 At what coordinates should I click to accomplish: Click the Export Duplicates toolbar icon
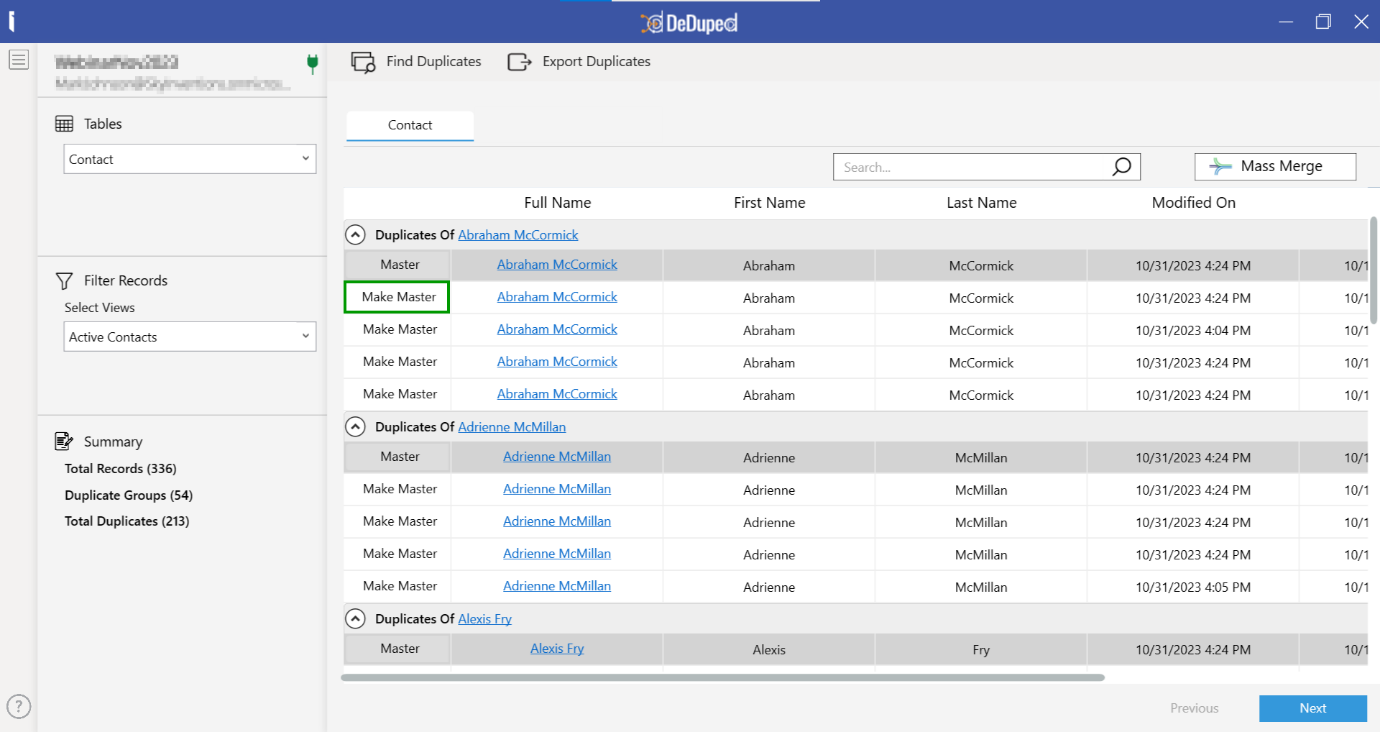pyautogui.click(x=519, y=62)
